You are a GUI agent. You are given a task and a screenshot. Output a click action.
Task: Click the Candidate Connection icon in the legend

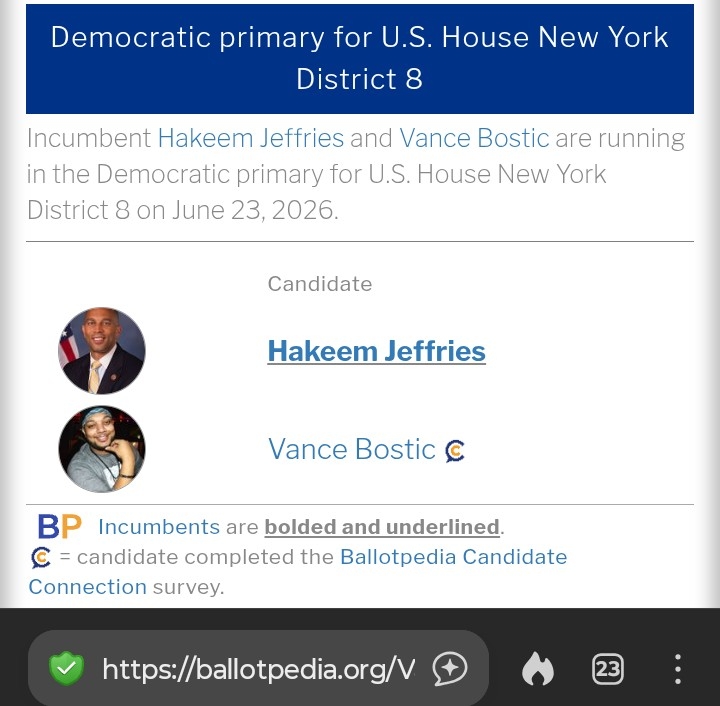(x=41, y=557)
